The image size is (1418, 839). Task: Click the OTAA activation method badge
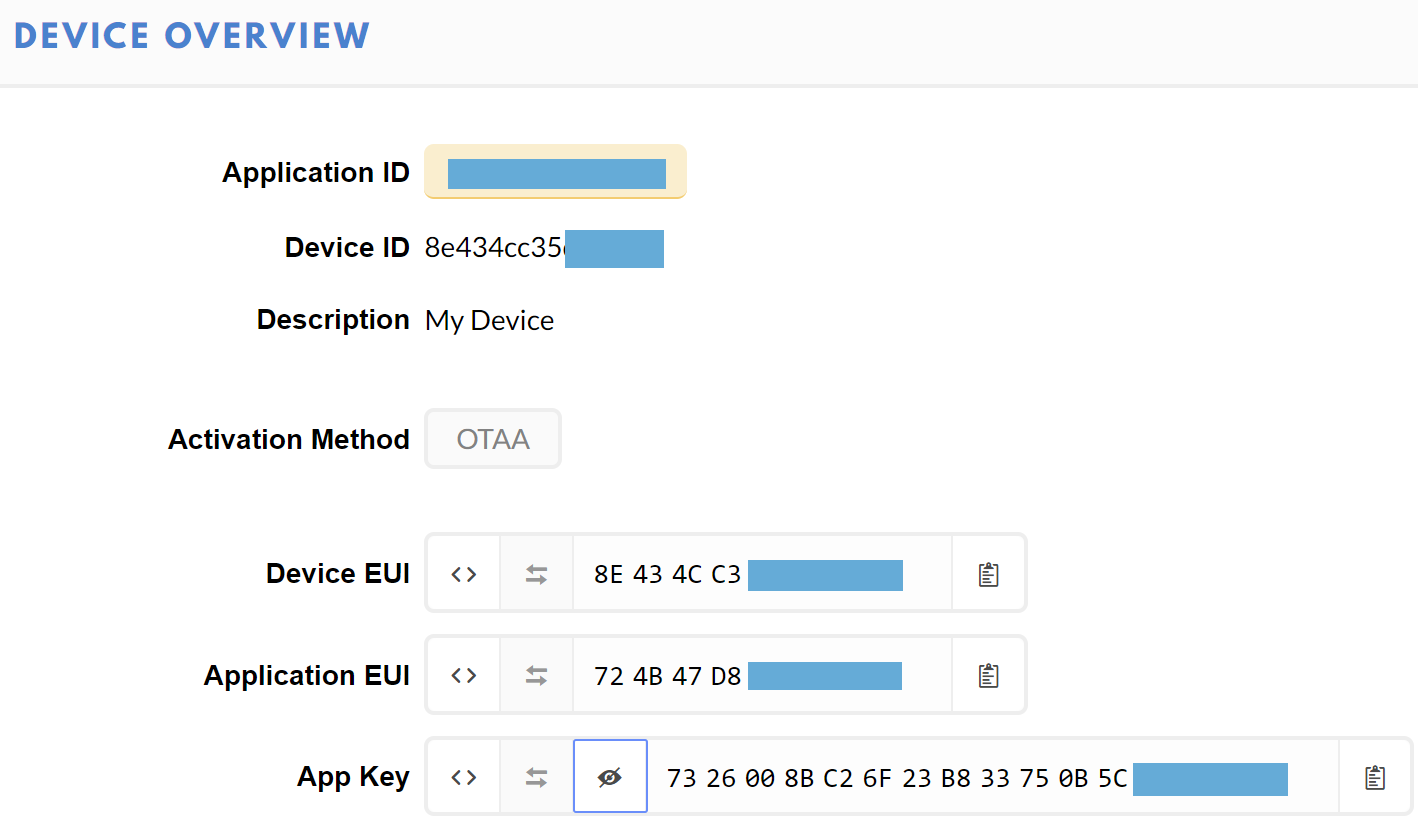tap(493, 439)
